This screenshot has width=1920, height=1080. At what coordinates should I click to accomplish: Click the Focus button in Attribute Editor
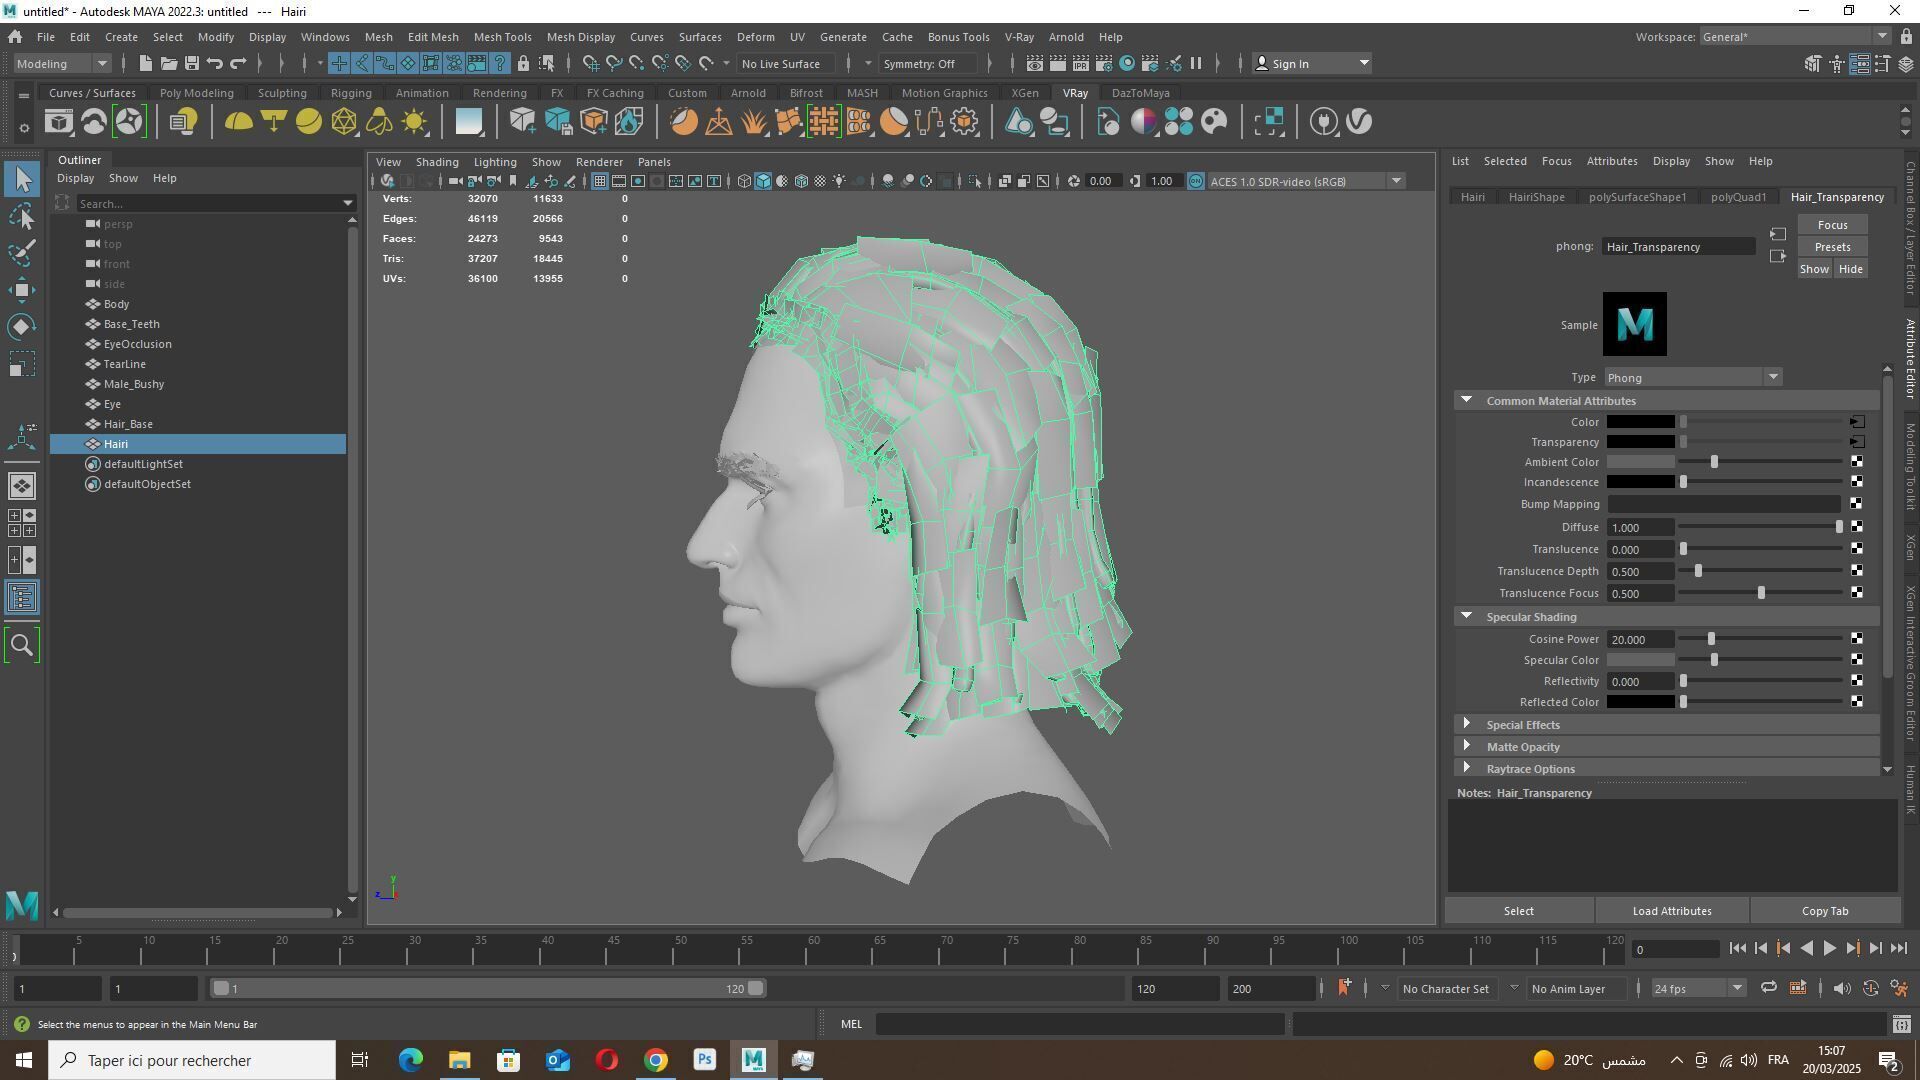(x=1832, y=225)
